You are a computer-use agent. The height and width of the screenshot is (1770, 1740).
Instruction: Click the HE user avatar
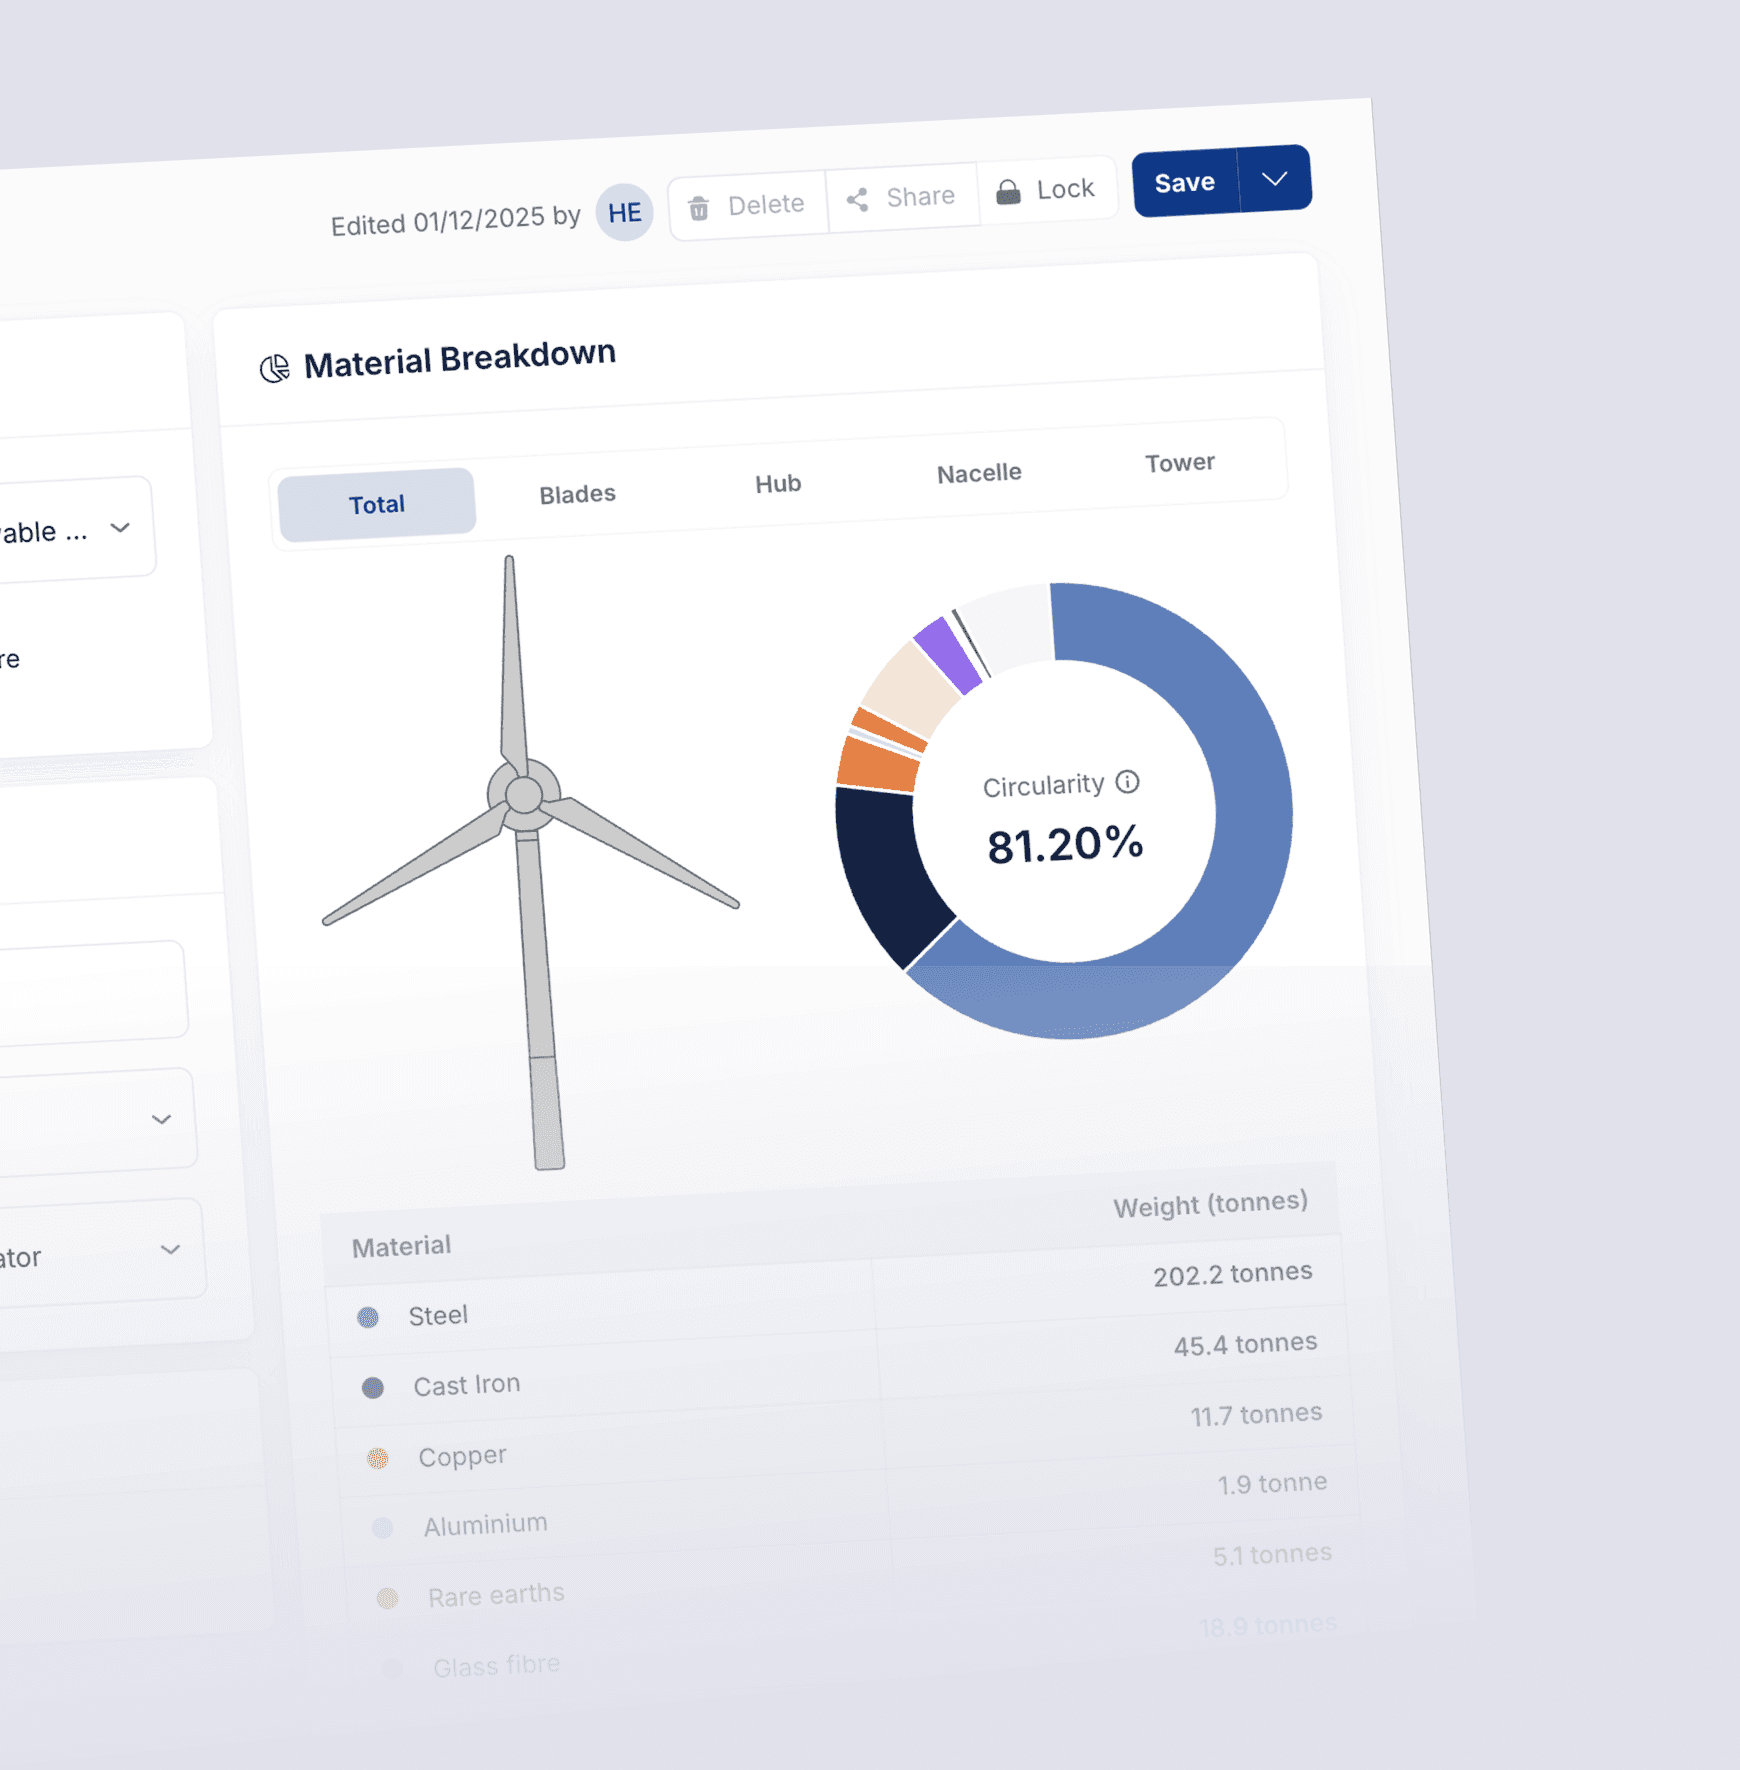[x=624, y=212]
